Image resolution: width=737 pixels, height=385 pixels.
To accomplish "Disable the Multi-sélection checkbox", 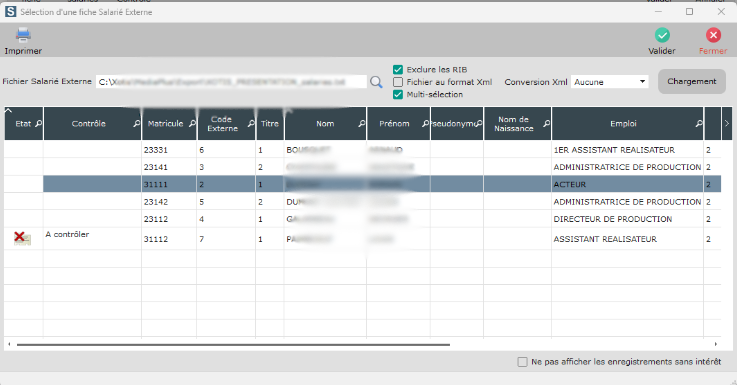I will tap(398, 94).
